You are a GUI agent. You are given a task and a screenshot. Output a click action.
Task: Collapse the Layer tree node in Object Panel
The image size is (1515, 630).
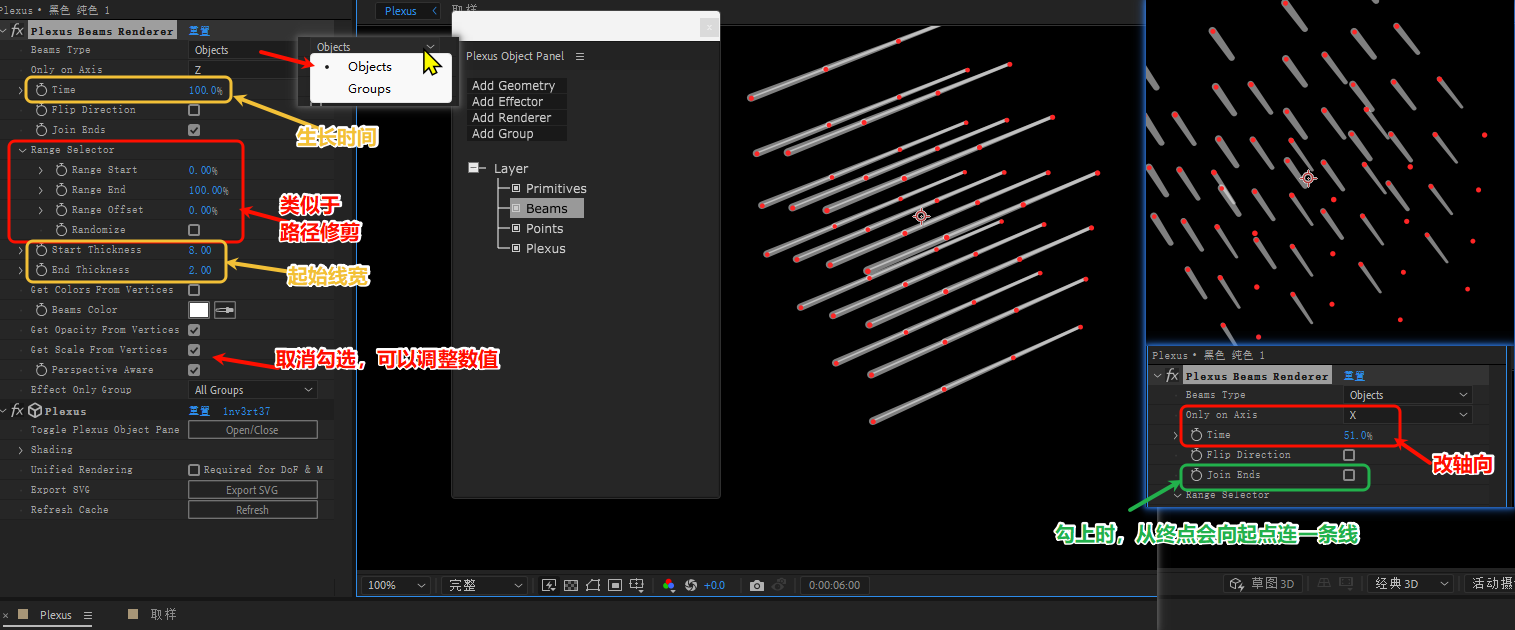pyautogui.click(x=474, y=168)
